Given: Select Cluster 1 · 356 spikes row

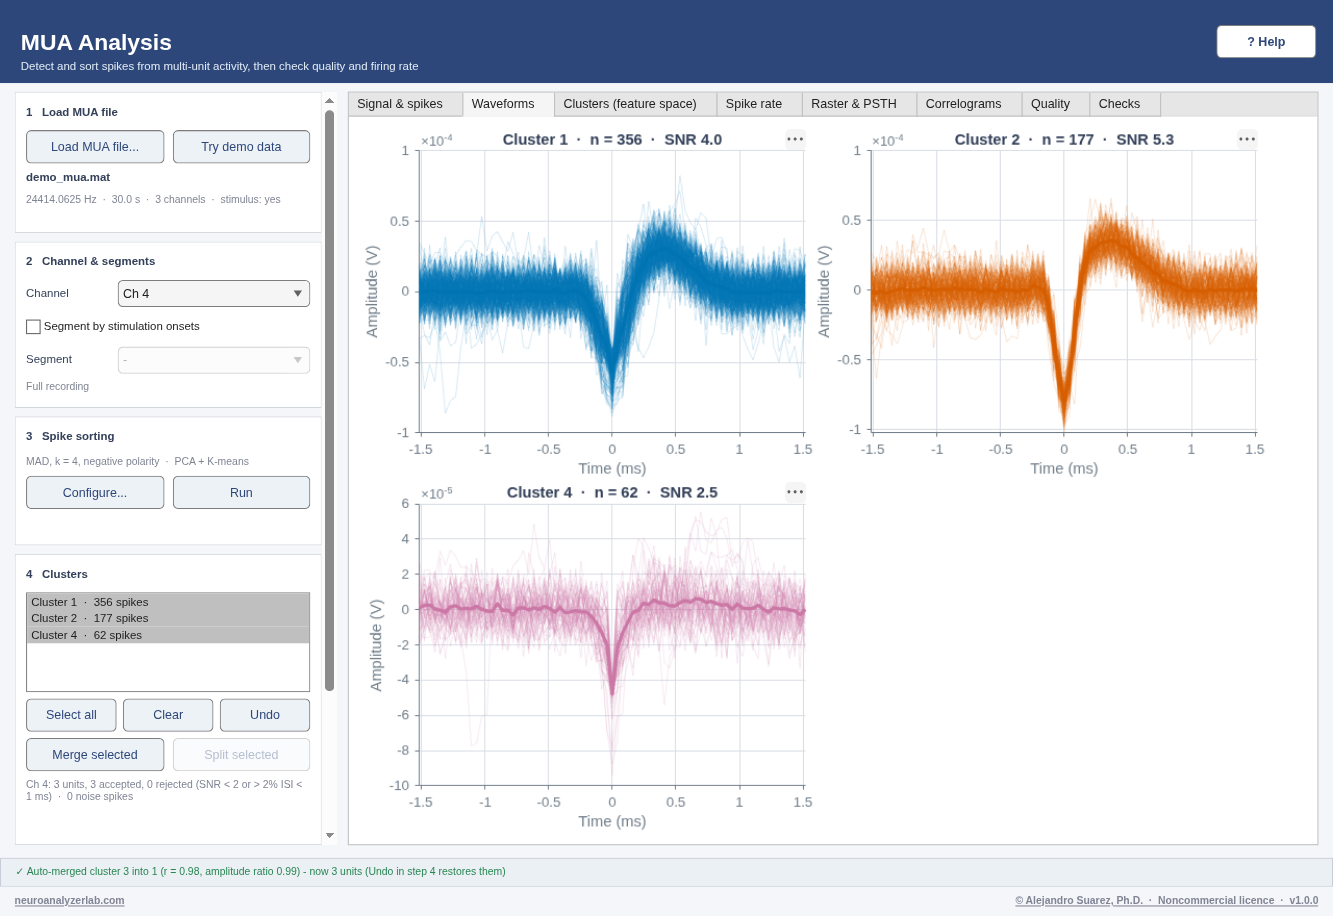Looking at the screenshot, I should point(168,602).
